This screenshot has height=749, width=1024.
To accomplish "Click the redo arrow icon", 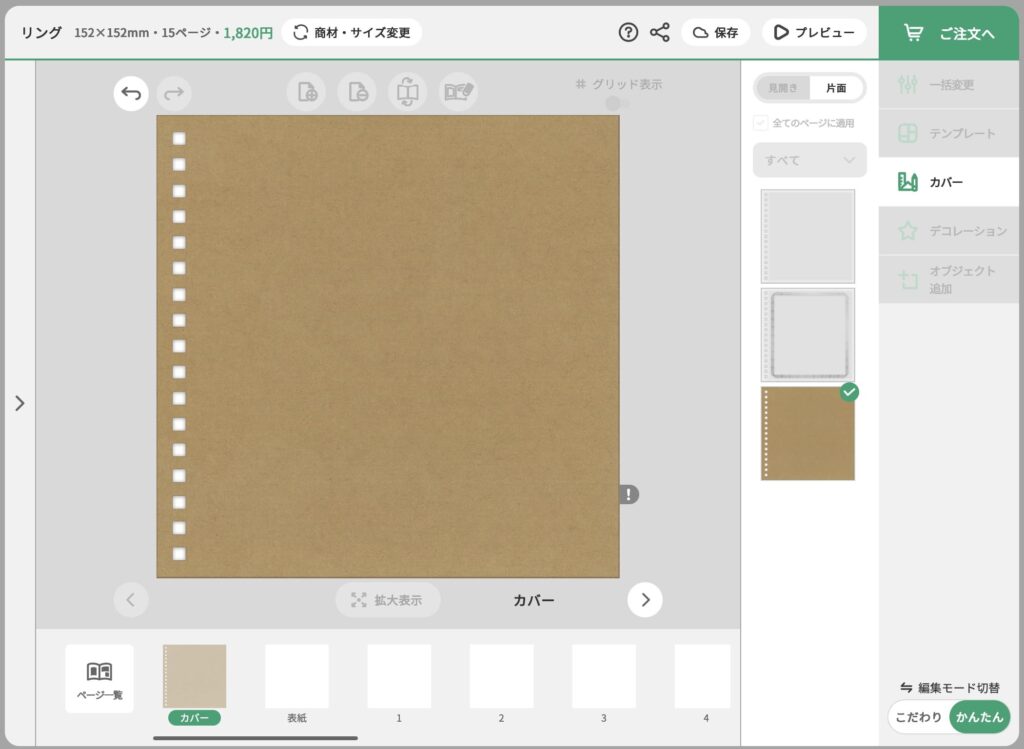I will [x=174, y=93].
